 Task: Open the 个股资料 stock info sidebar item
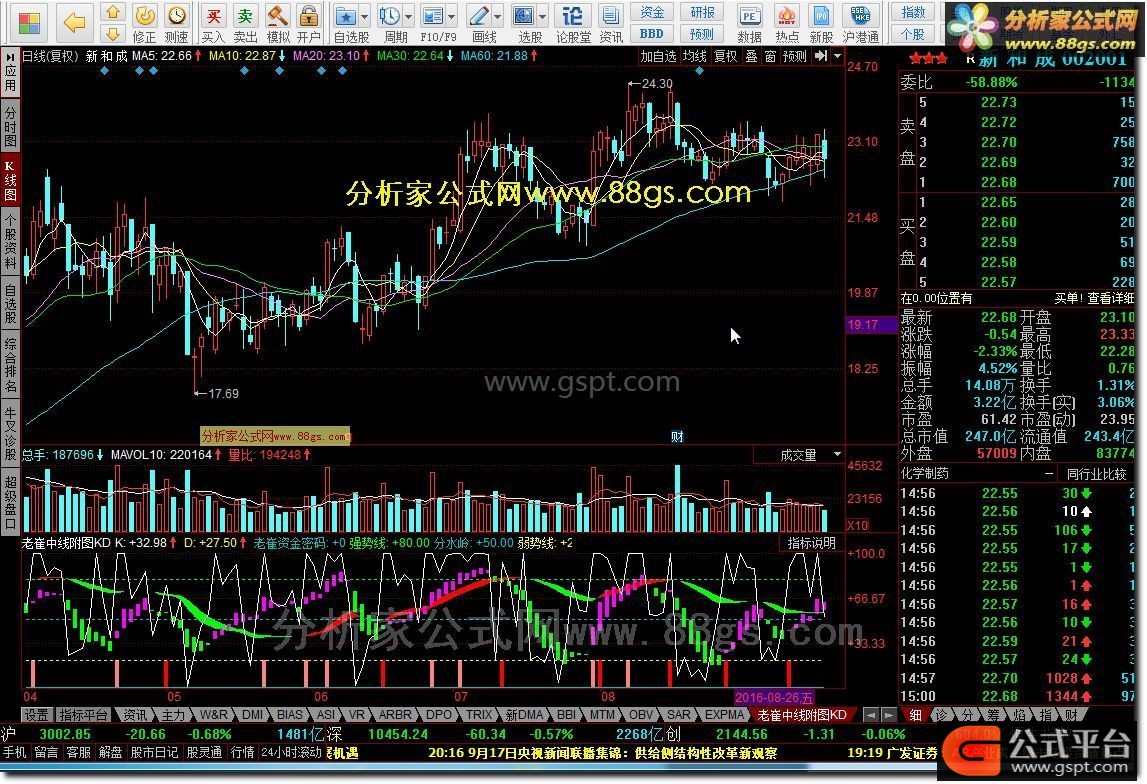click(10, 242)
